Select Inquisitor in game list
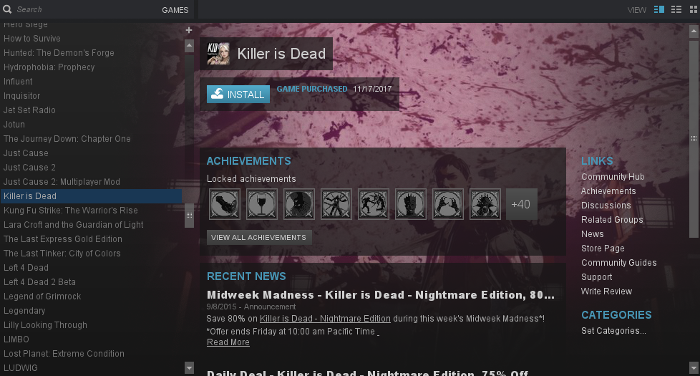Screen dimensions: 700x376 [x=21, y=96]
